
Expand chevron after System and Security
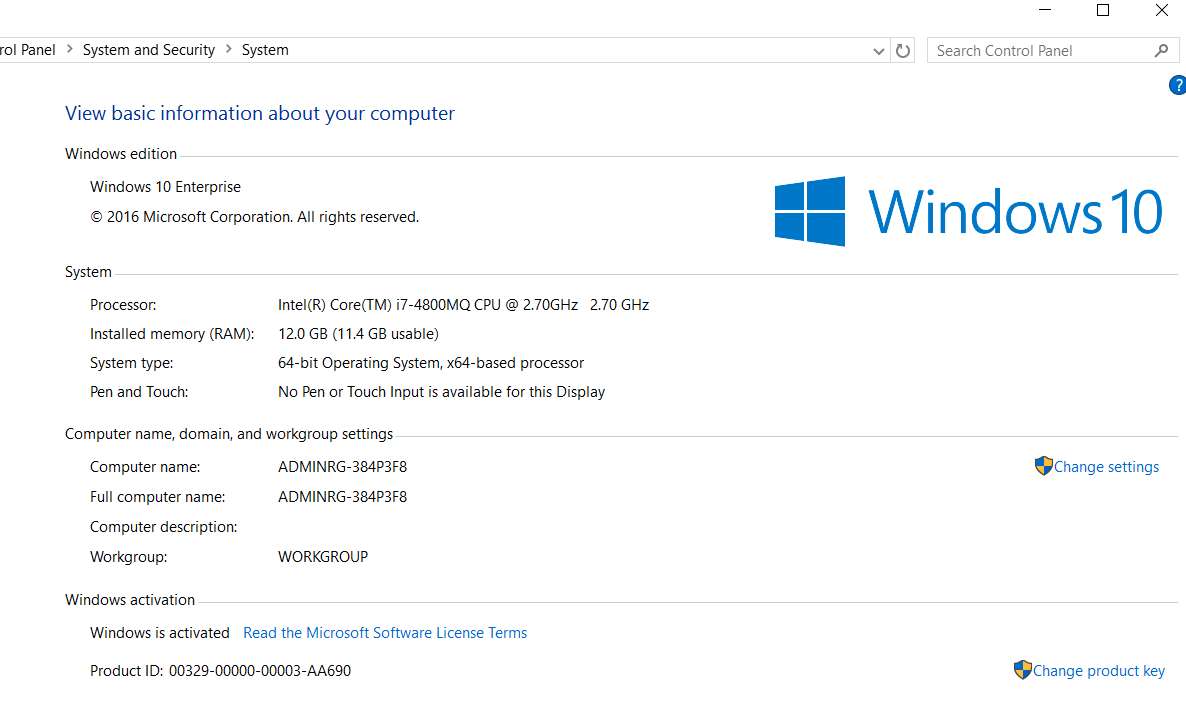pyautogui.click(x=229, y=50)
